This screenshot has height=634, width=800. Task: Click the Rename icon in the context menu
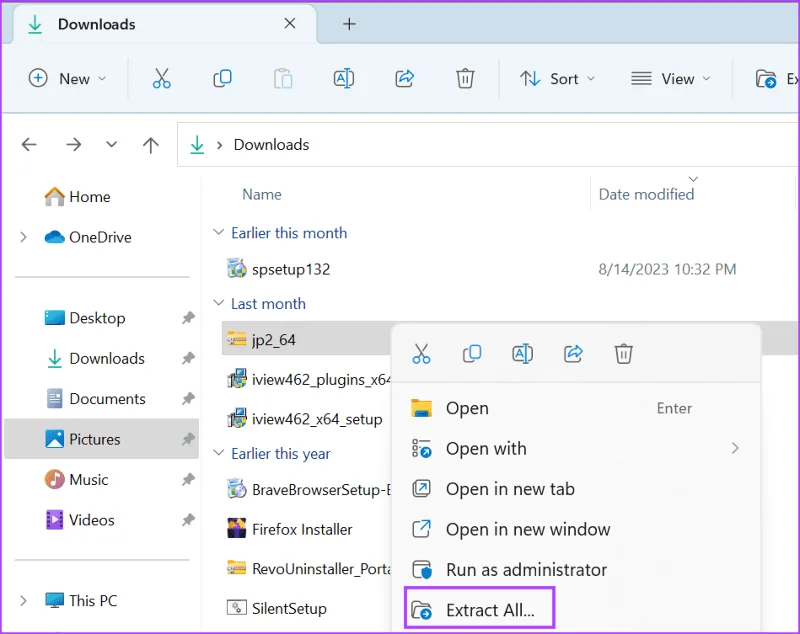[x=522, y=353]
